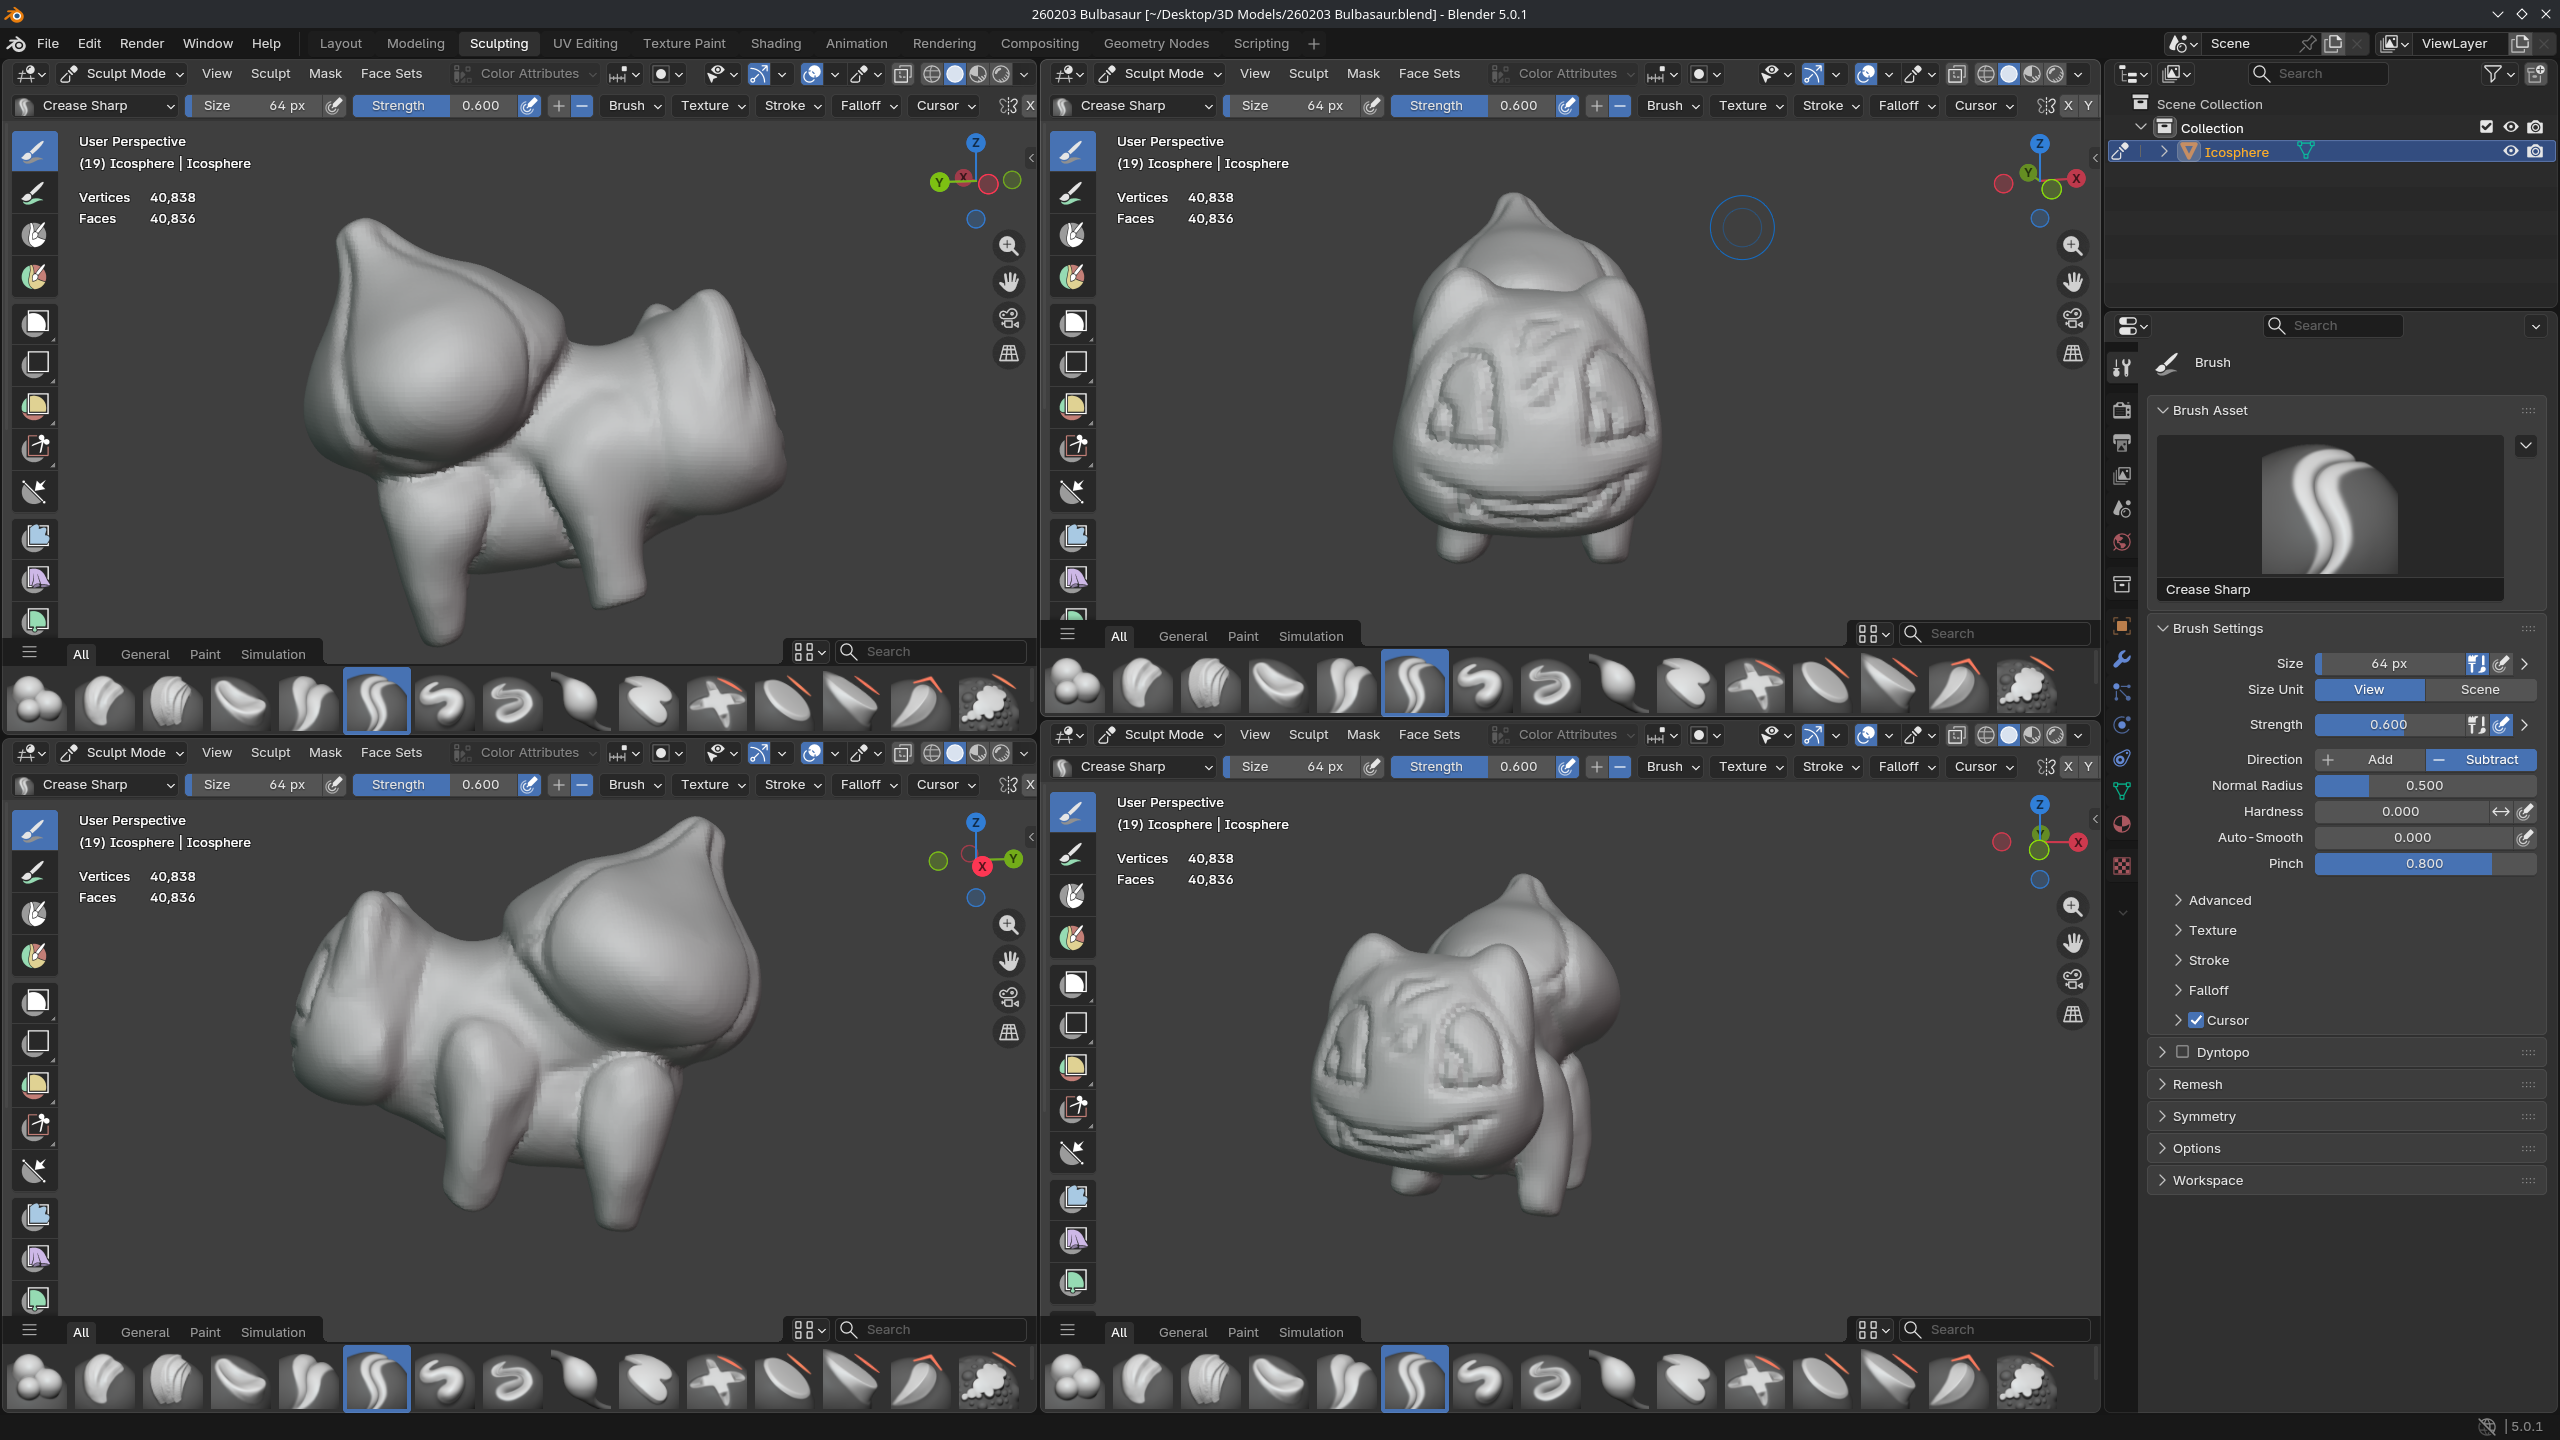Adjust the Pinch slider in Brush Settings
This screenshot has width=2560, height=1440.
(2424, 864)
